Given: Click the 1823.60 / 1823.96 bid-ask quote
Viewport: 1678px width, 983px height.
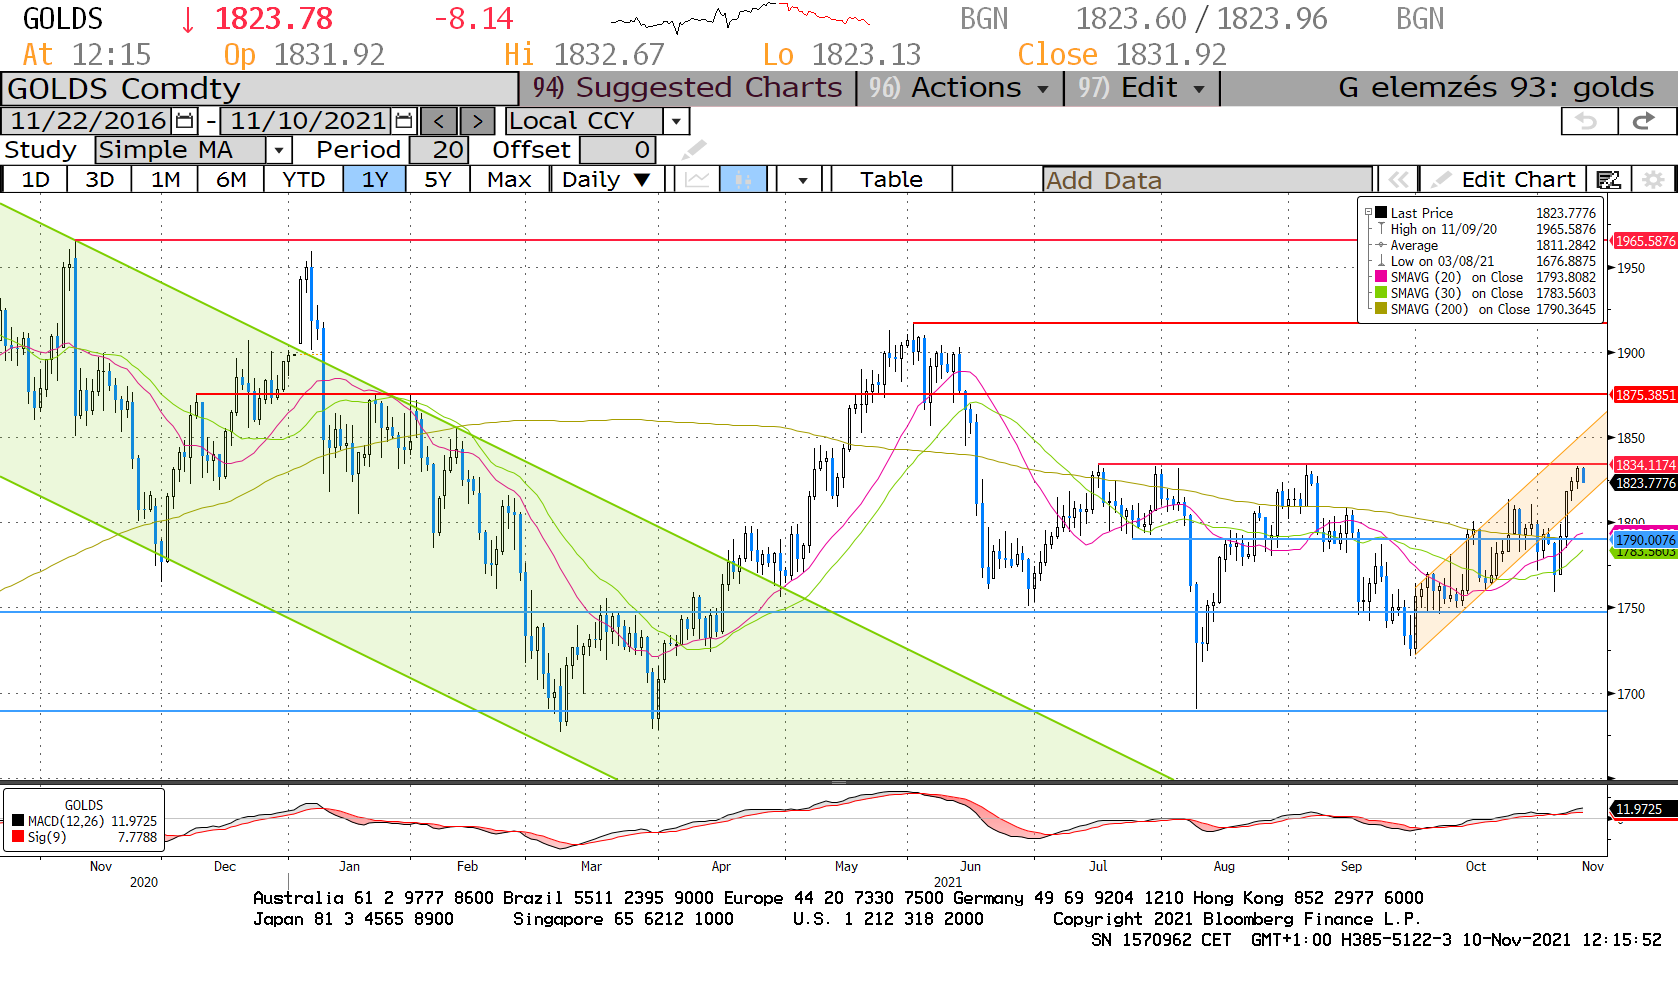Looking at the screenshot, I should click(x=1201, y=19).
